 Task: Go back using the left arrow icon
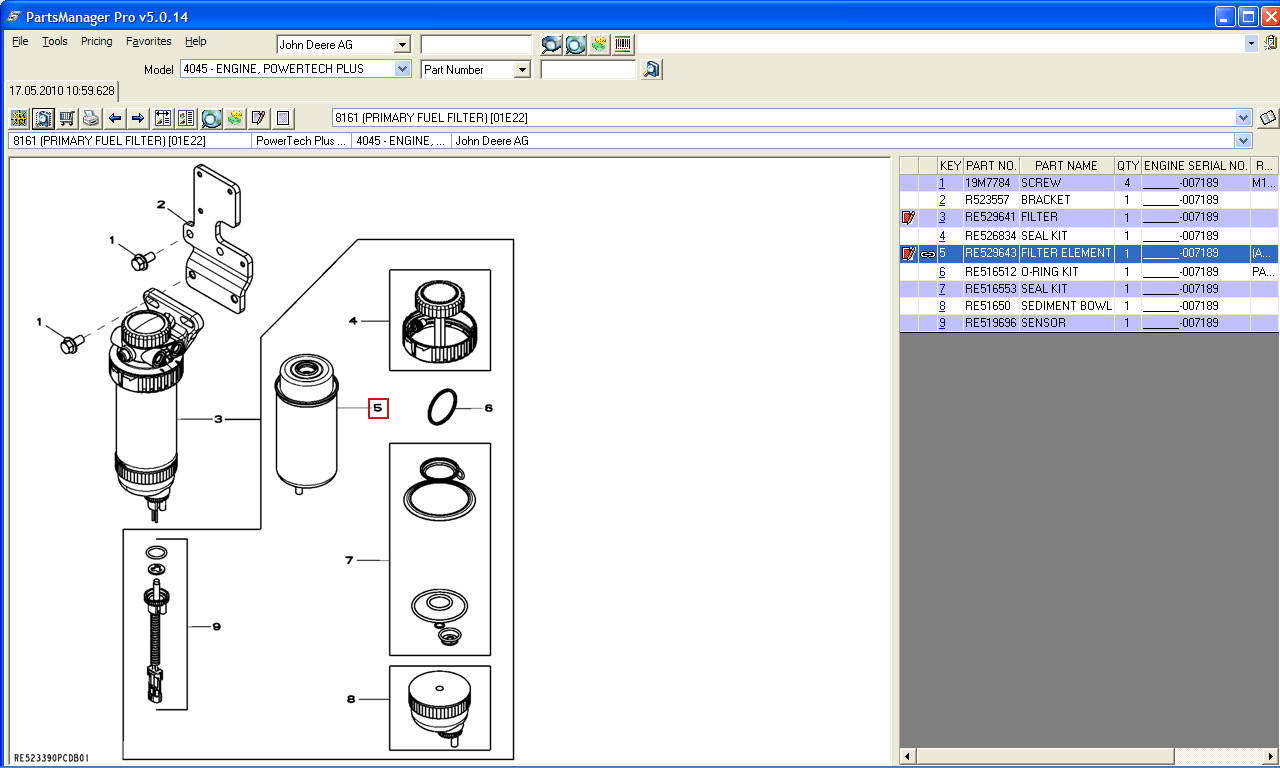coord(115,118)
